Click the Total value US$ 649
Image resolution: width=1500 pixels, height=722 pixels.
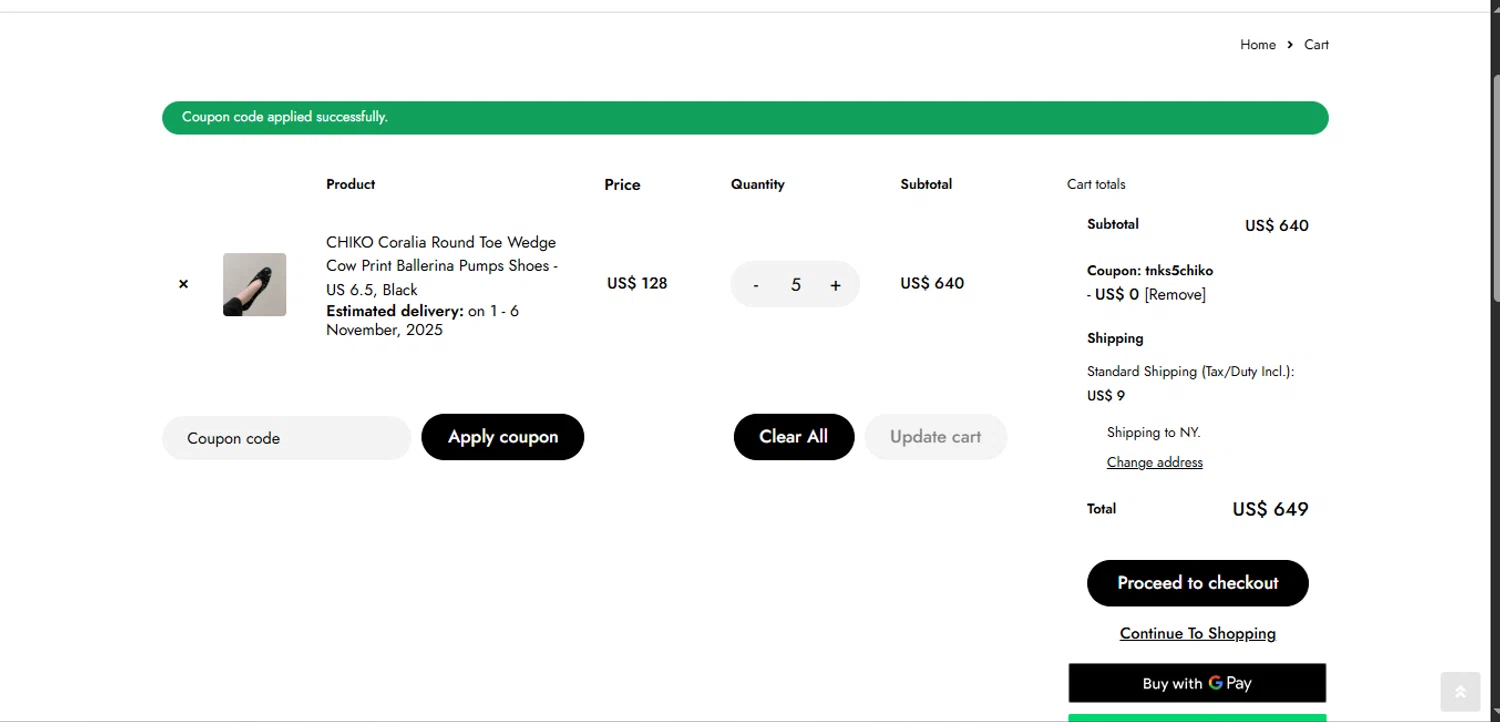coord(1270,510)
